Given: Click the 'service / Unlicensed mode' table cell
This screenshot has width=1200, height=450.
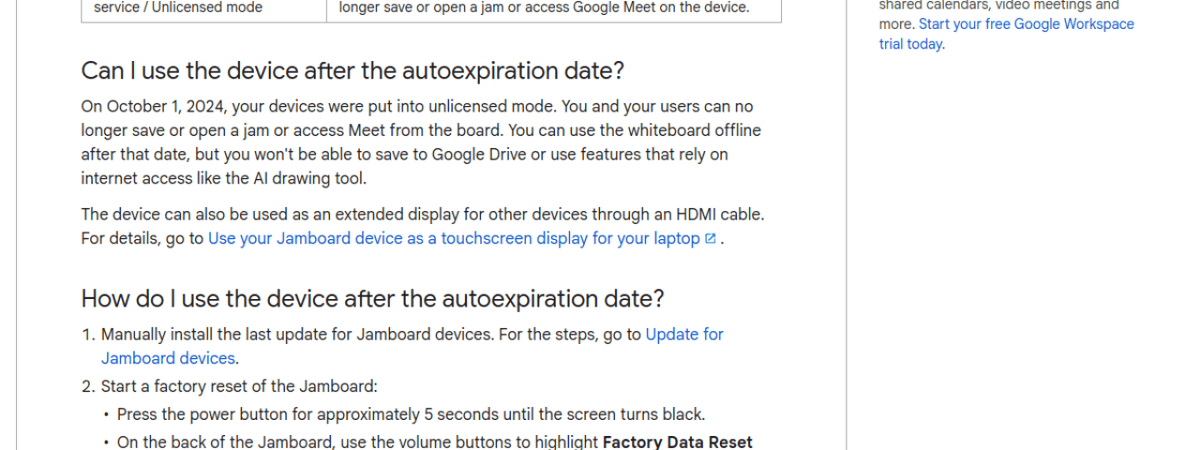Looking at the screenshot, I should tap(178, 8).
